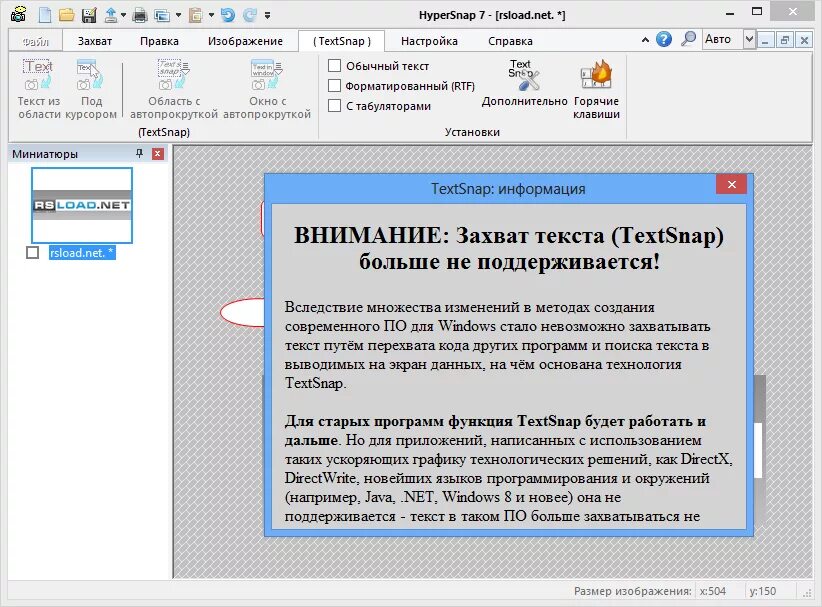
Task: Minimize the inner document window
Action: click(x=765, y=40)
